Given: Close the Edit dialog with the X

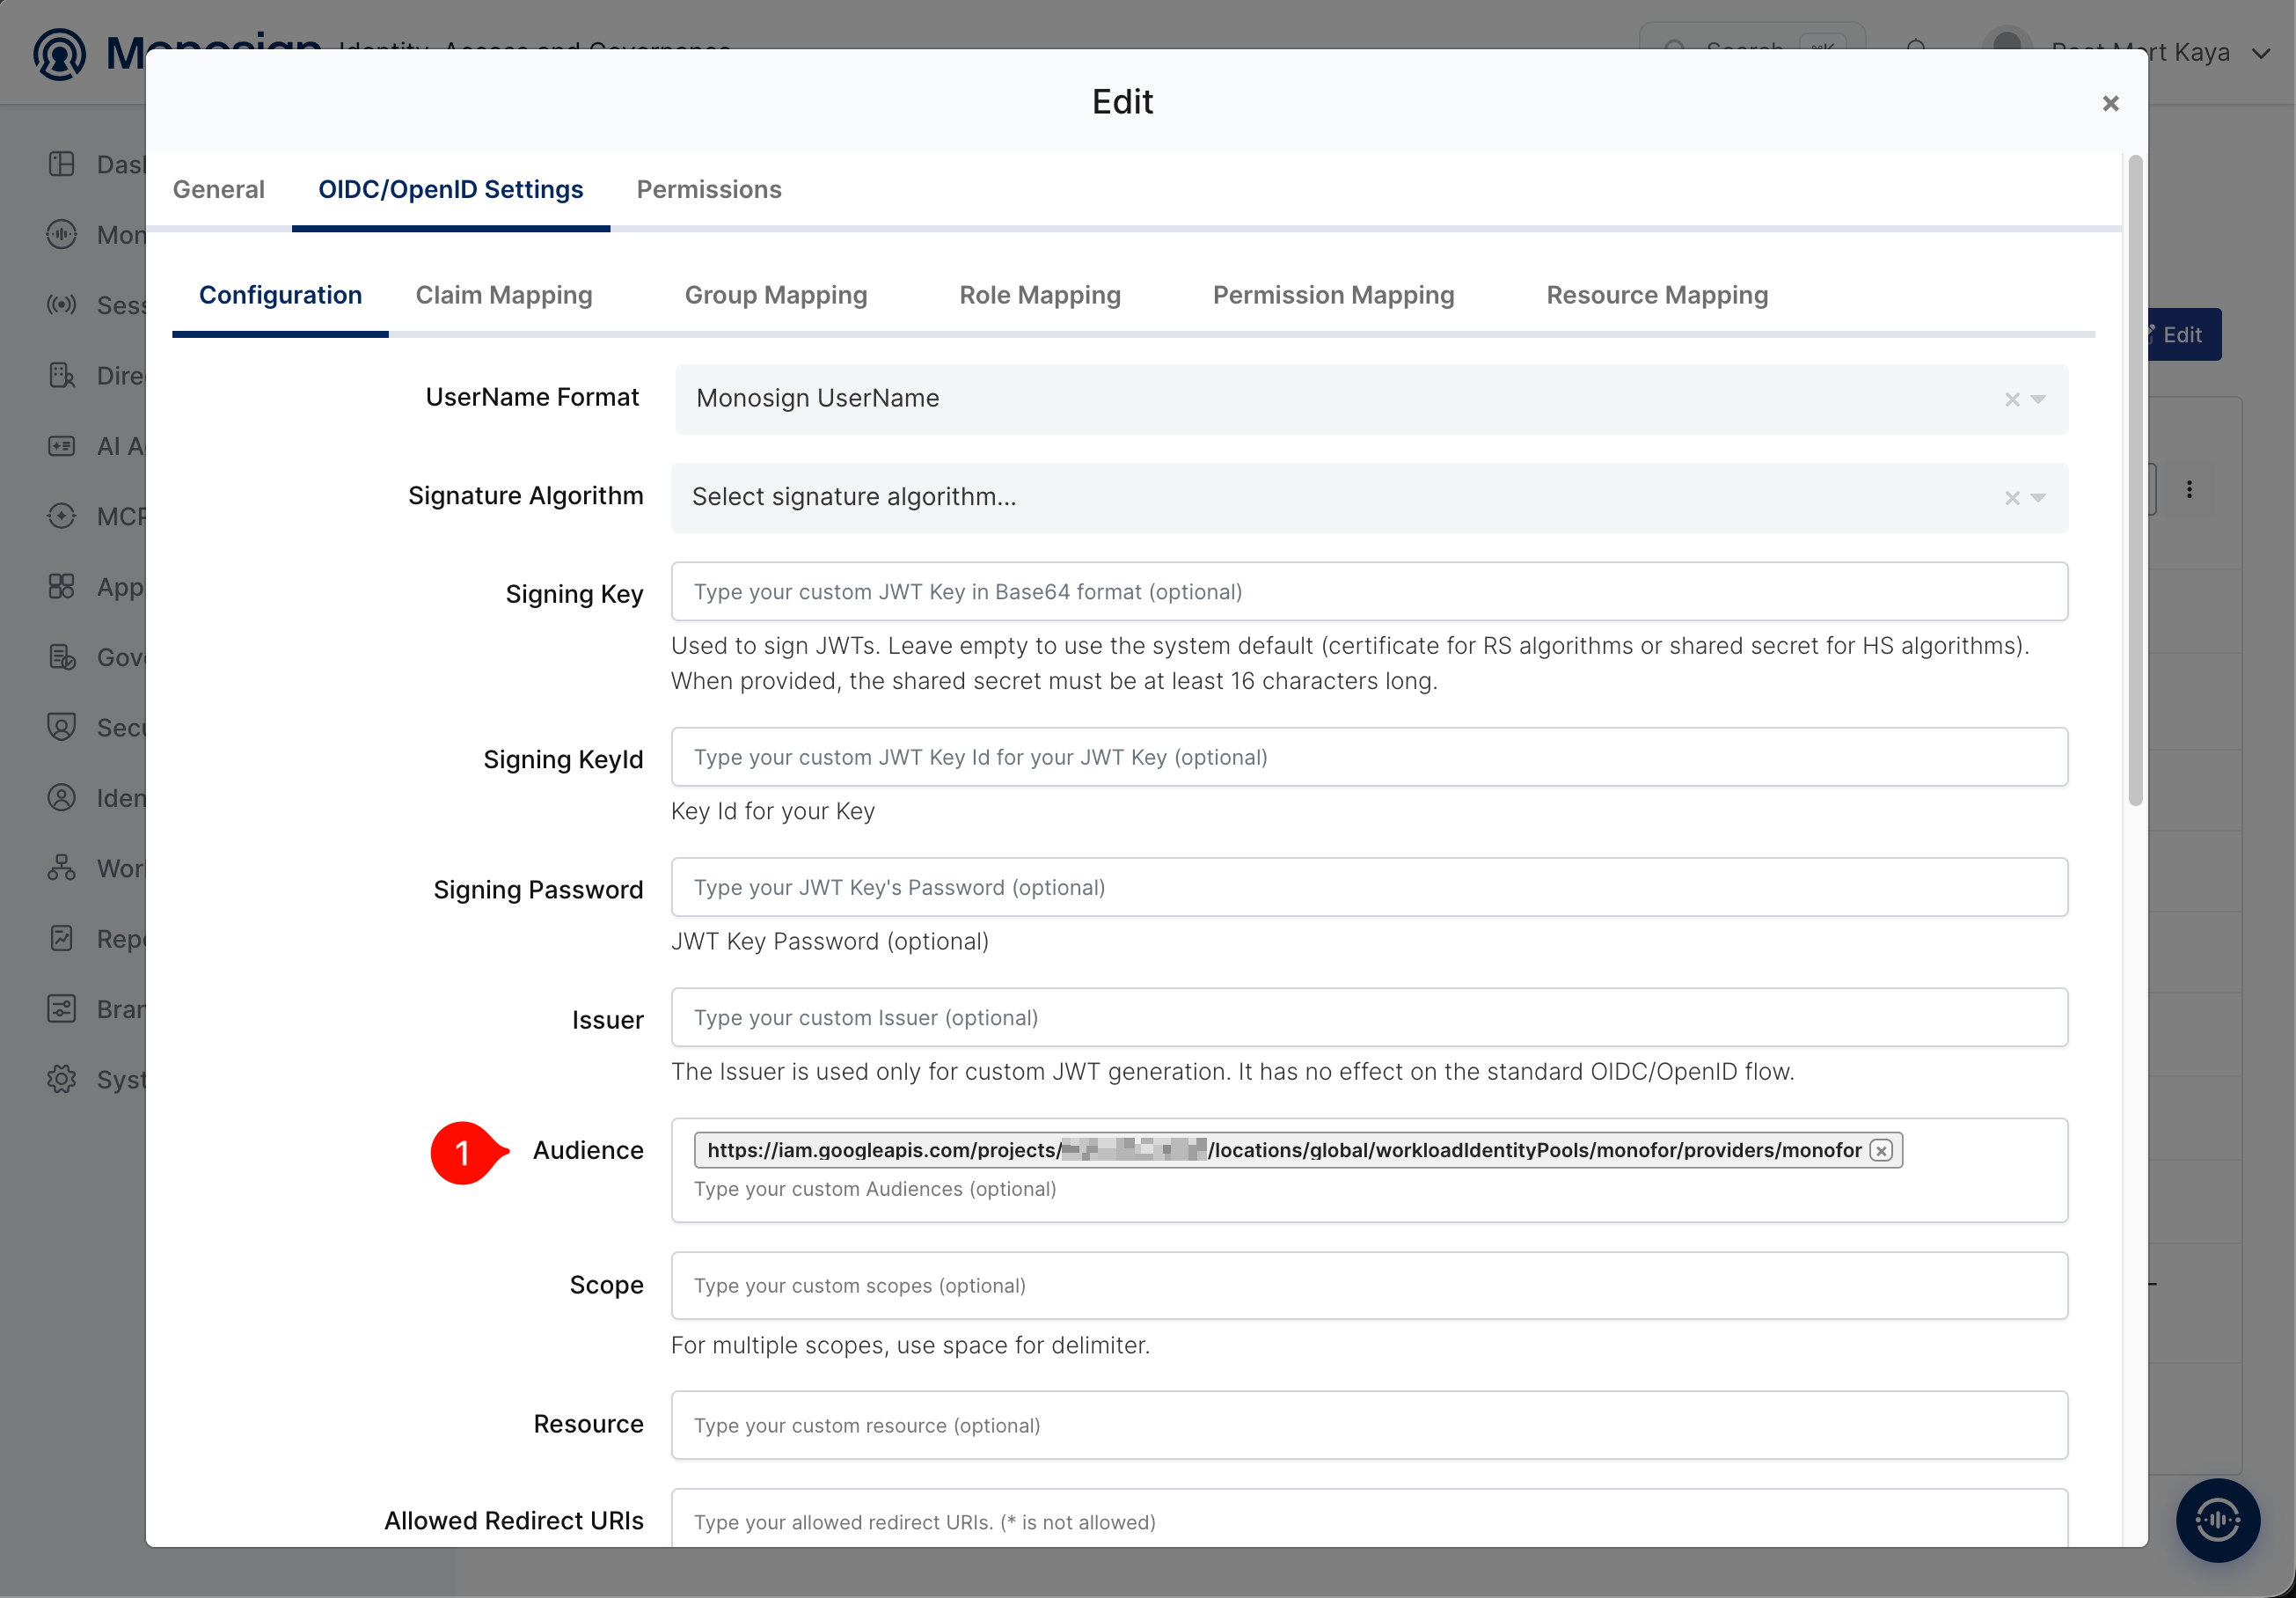Looking at the screenshot, I should pos(2110,103).
